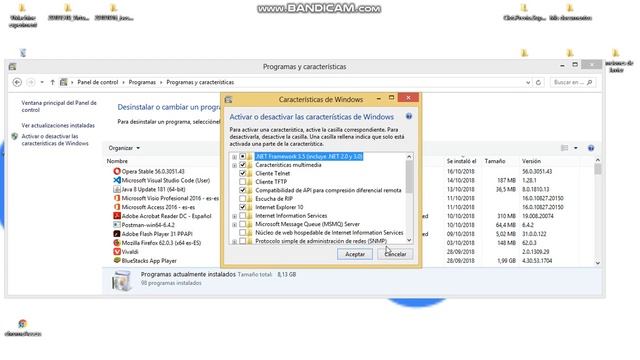Click scroll-up arrow in features list
Screen dimensions: 640x360
pos(409,157)
